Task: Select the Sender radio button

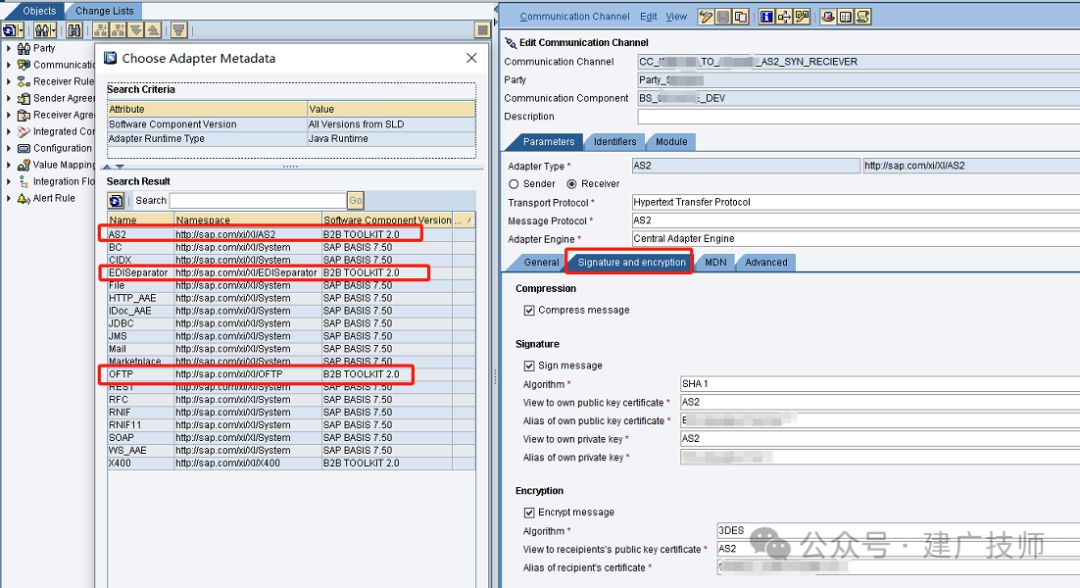Action: point(513,184)
